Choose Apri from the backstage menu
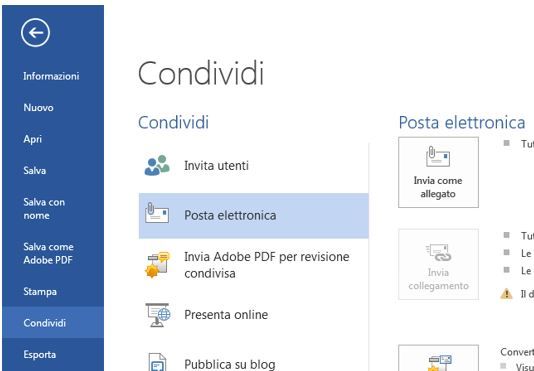 (x=33, y=139)
